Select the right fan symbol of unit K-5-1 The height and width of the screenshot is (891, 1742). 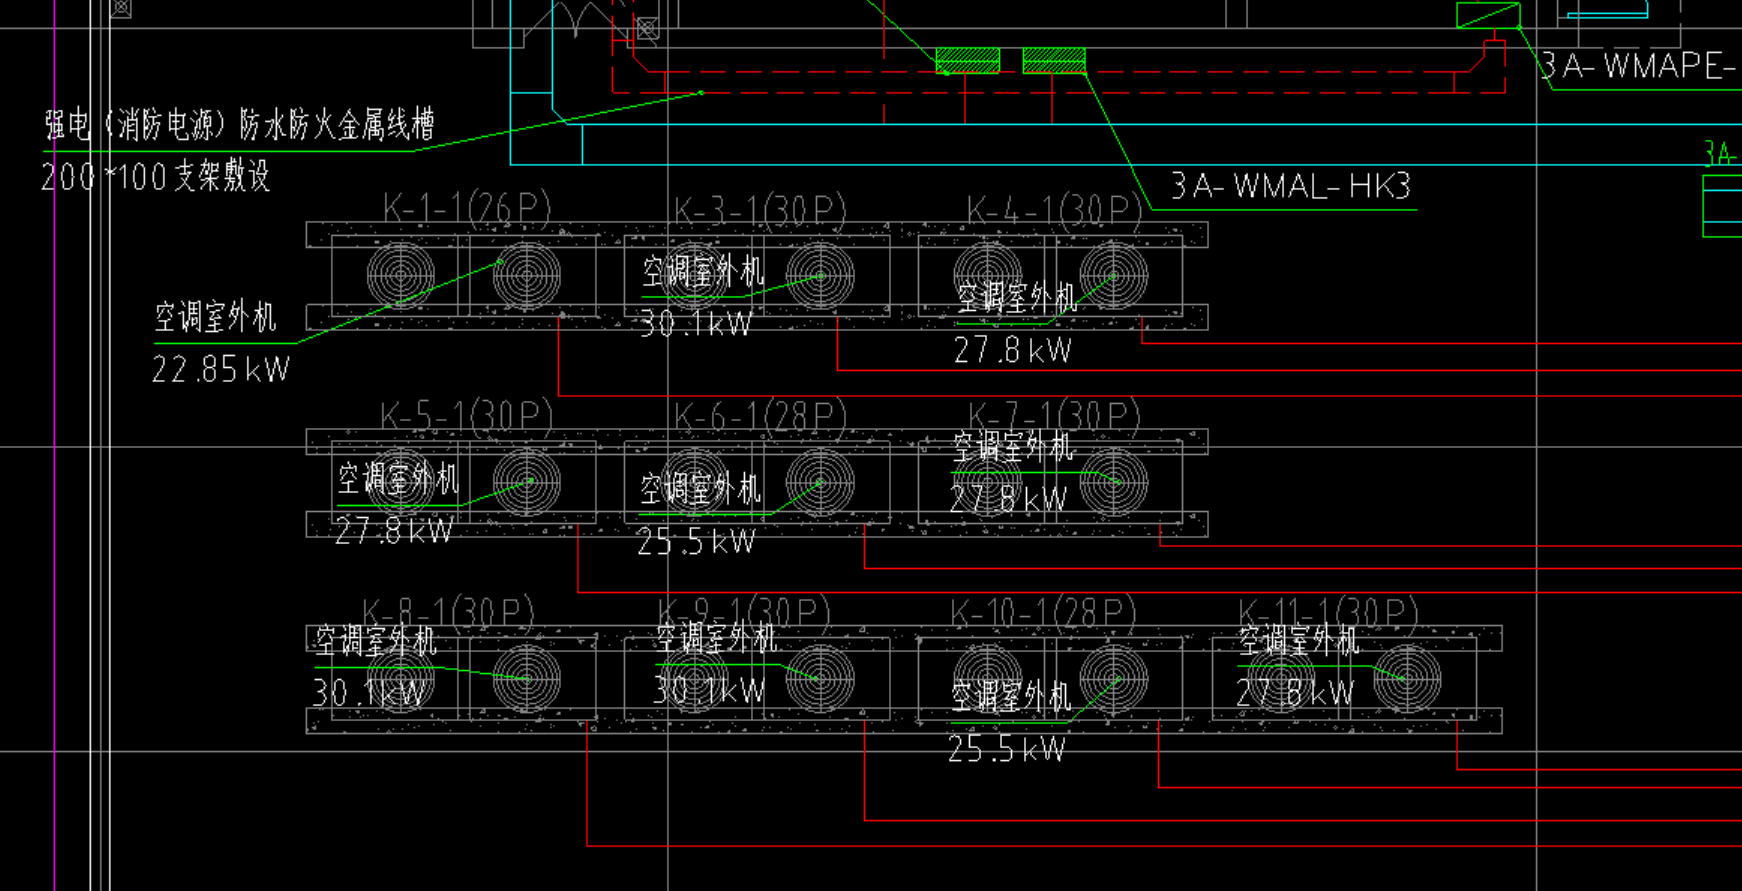[x=527, y=481]
